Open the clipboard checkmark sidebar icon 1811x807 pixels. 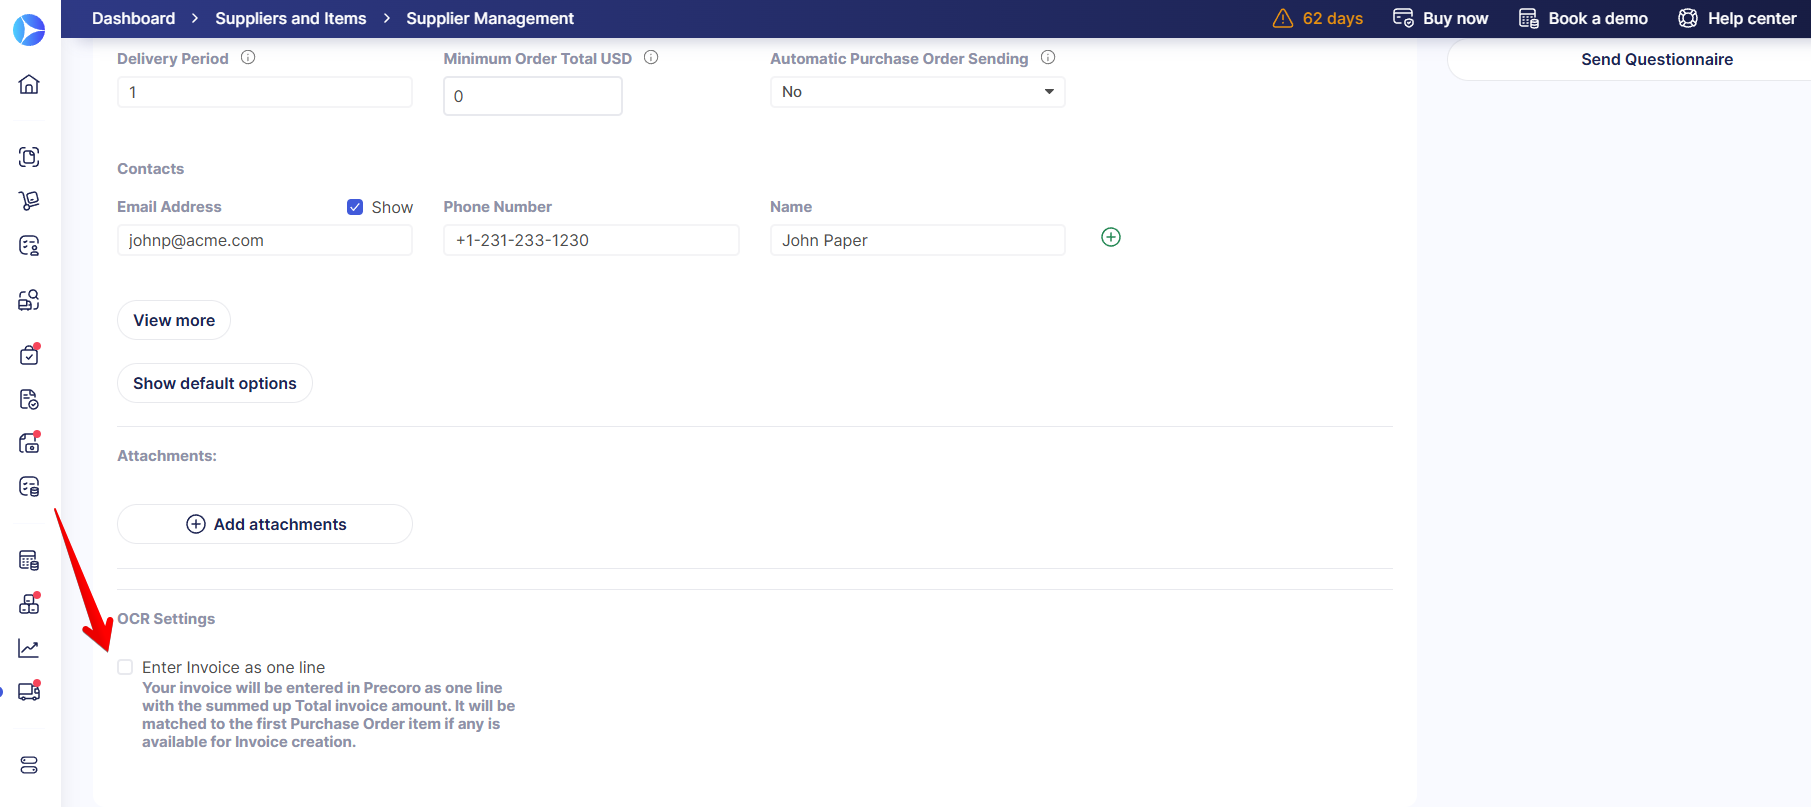tap(29, 355)
